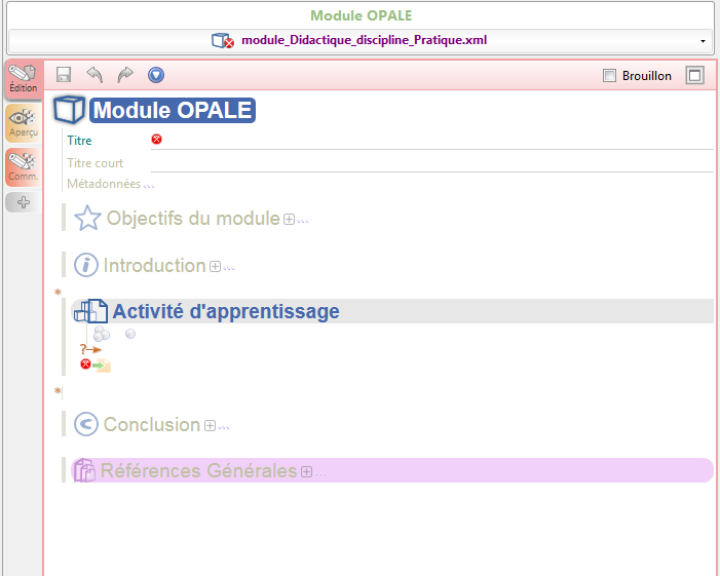Expand the Métadonnées ellipsis
Image resolution: width=720 pixels, height=576 pixels.
click(x=149, y=186)
